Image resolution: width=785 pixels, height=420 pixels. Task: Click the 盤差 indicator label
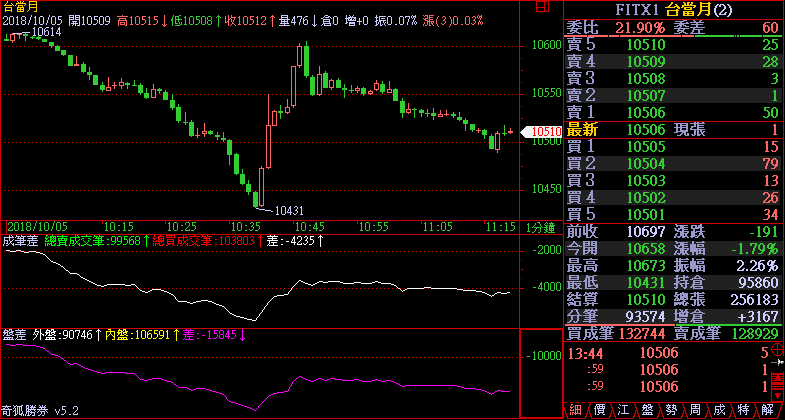click(x=14, y=335)
